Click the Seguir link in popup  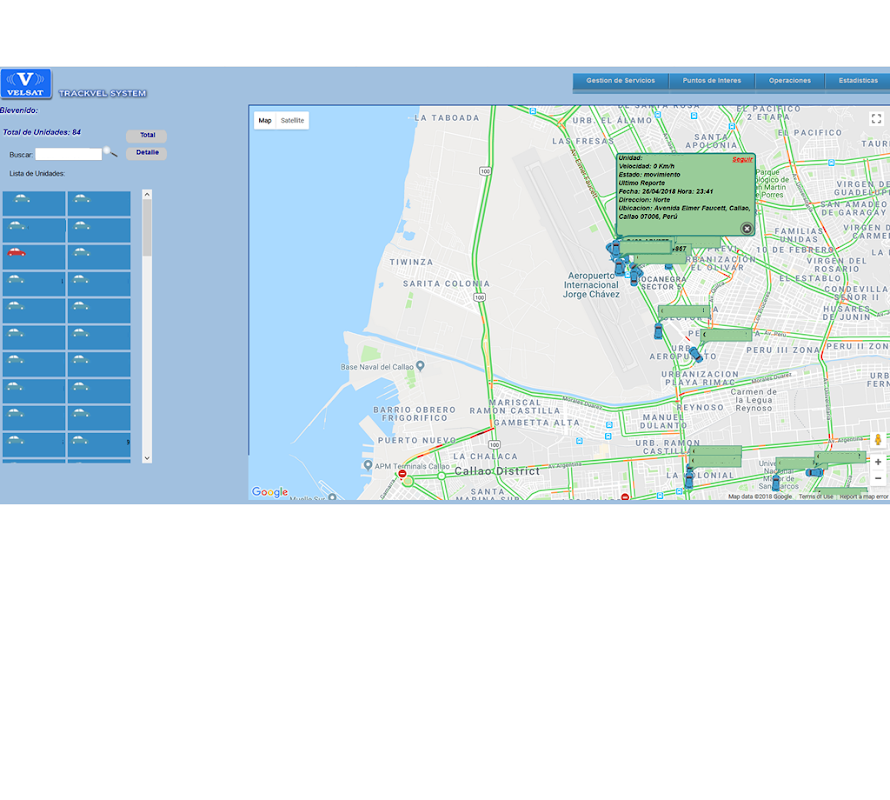tap(741, 159)
